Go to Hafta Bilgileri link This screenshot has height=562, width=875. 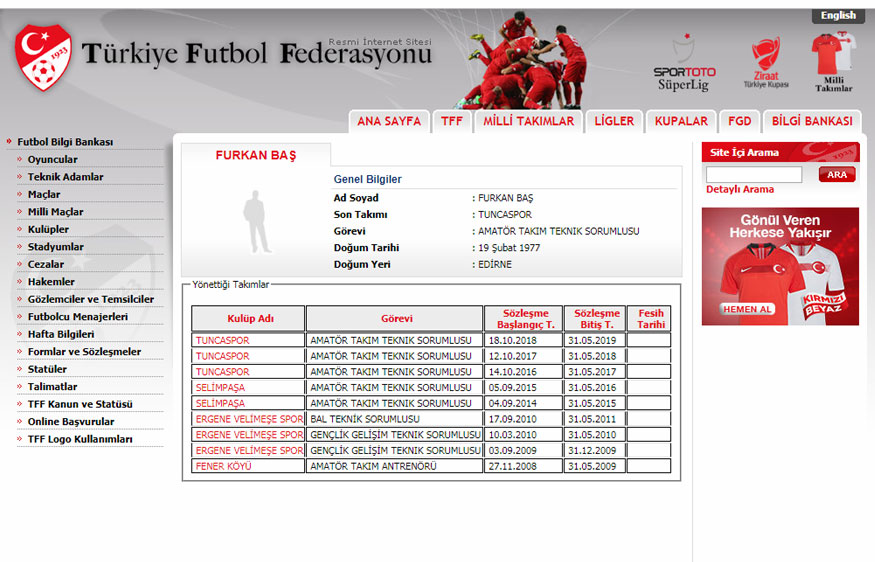tap(61, 334)
